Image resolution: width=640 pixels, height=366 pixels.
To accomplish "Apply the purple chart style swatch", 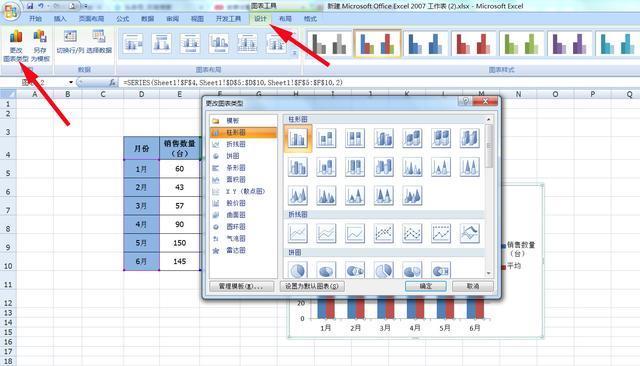I will pos(570,44).
